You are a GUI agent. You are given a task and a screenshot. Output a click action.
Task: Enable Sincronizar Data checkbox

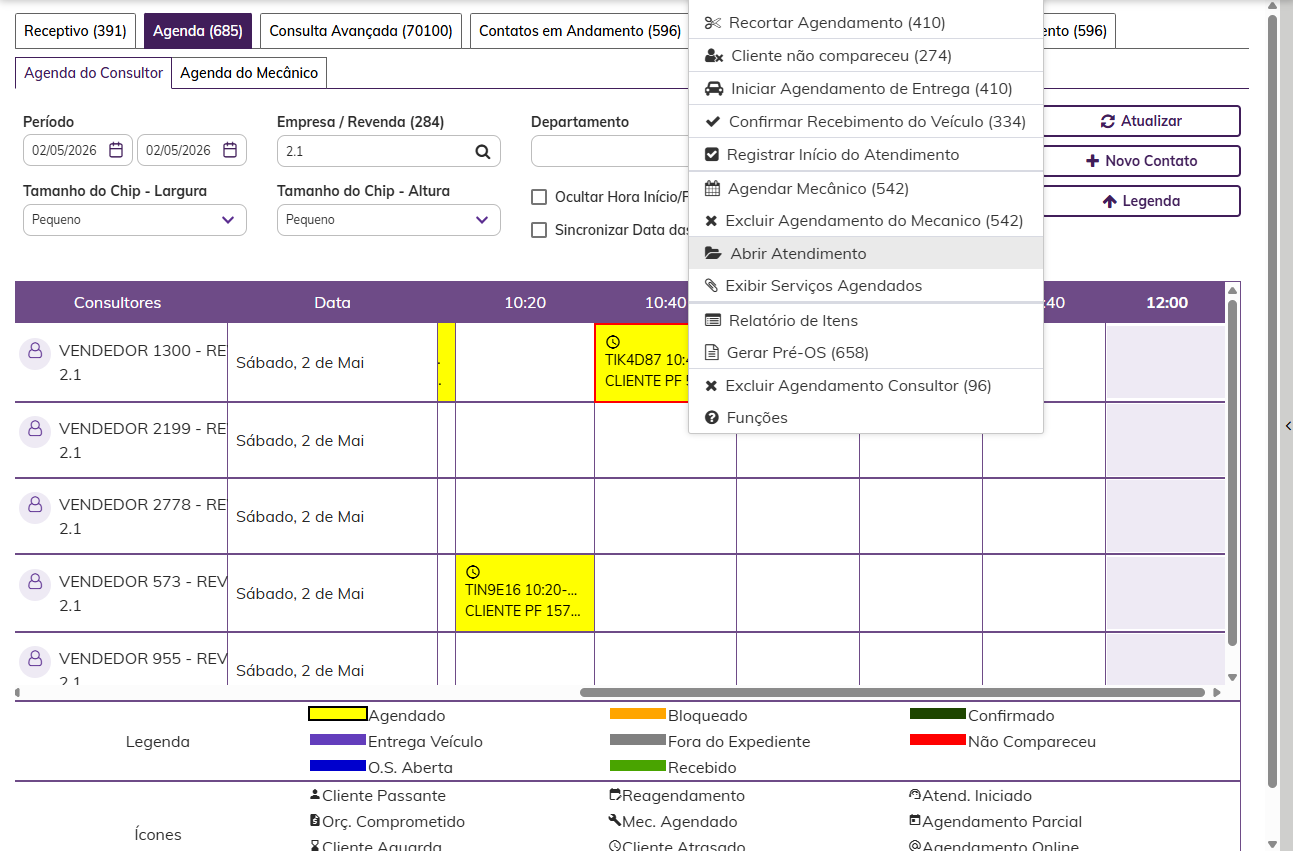coord(539,230)
